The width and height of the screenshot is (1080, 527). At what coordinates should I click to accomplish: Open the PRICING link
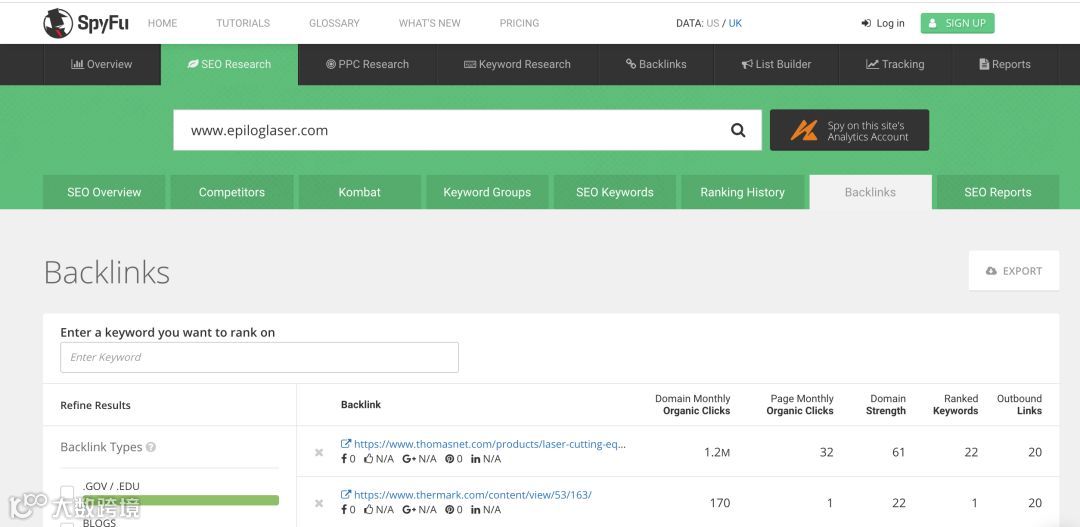(519, 23)
